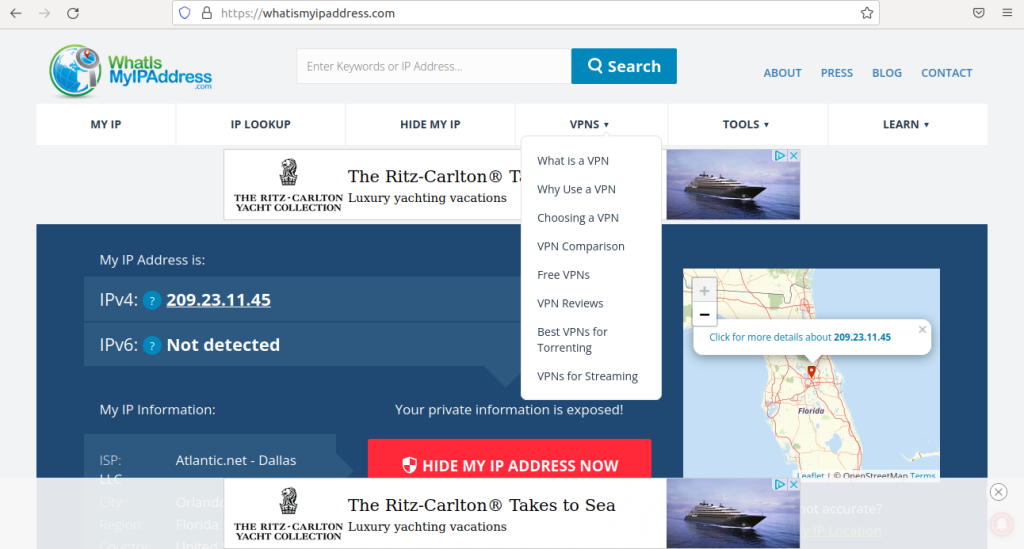Click the Ritz-Carlton yacht image in top ad
Screen dimensions: 1024x549
(x=733, y=185)
